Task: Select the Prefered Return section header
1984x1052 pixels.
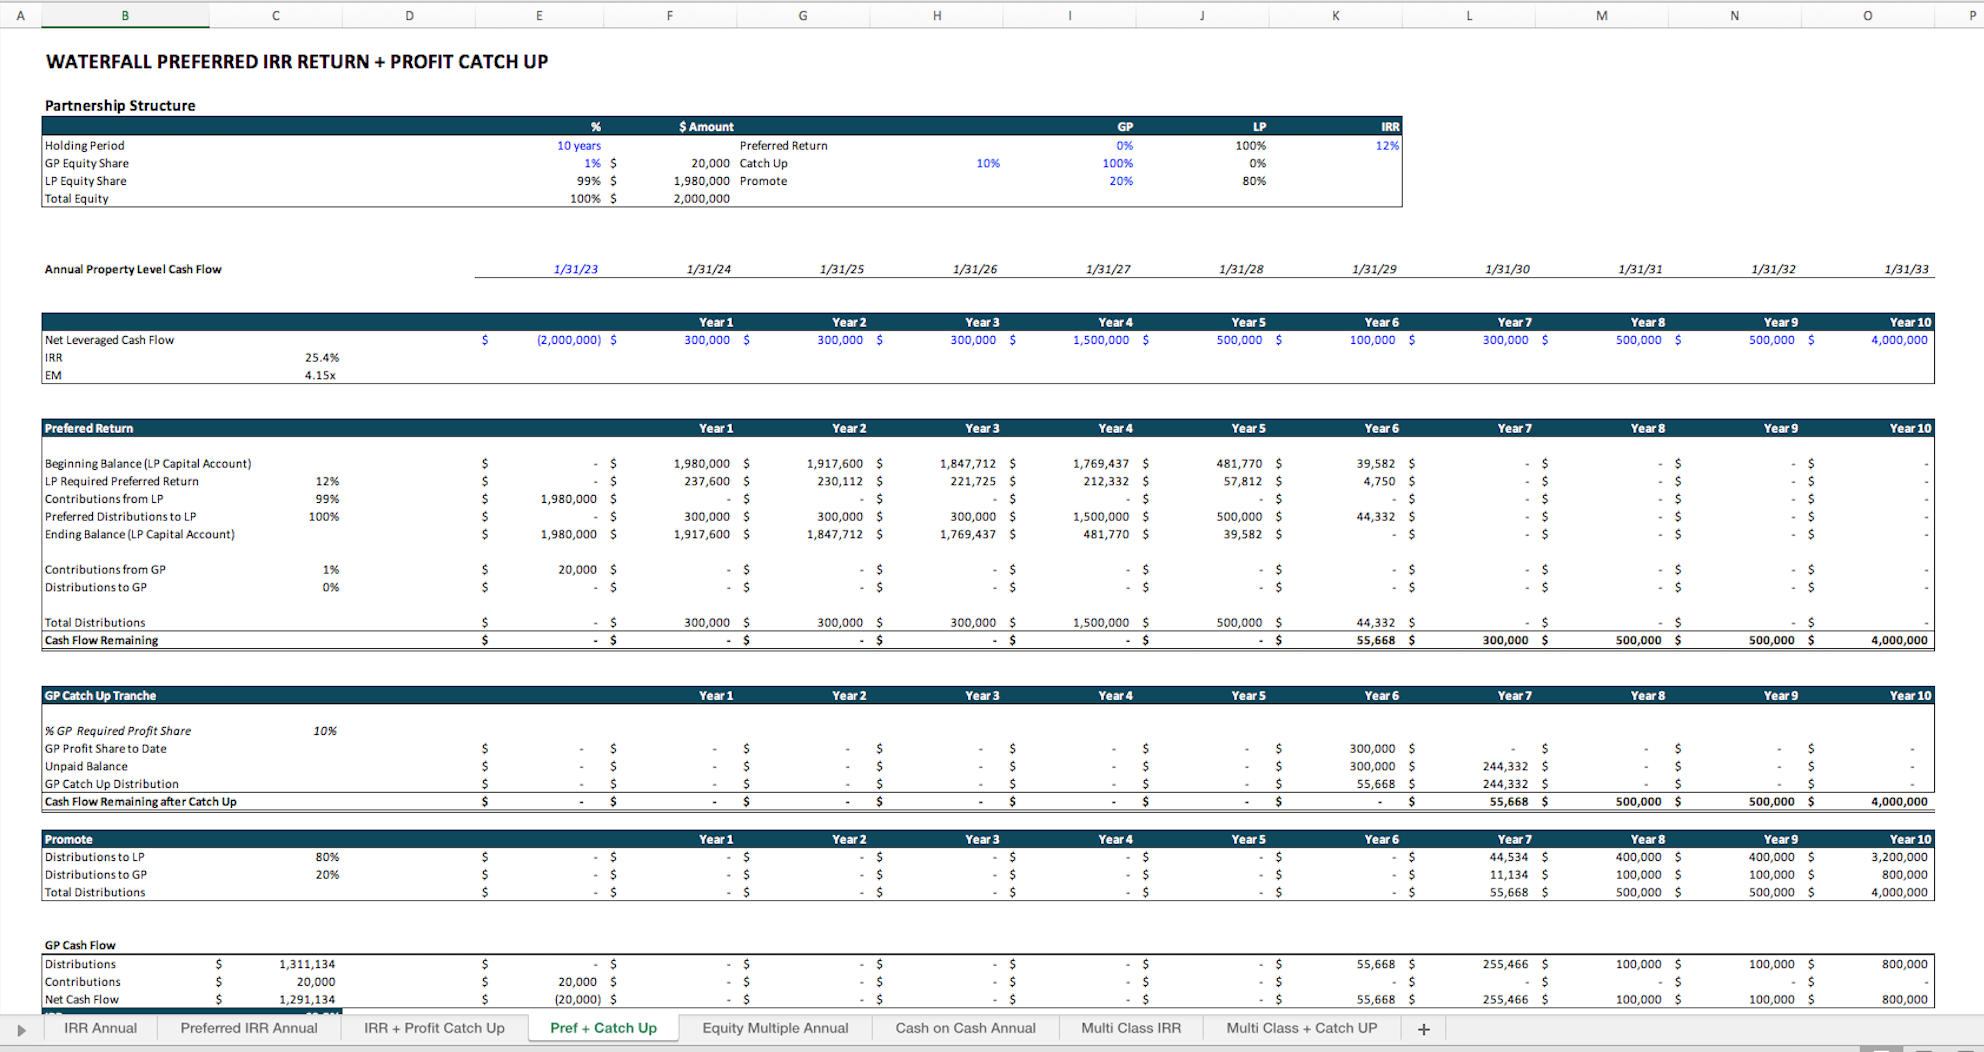Action: pos(89,429)
